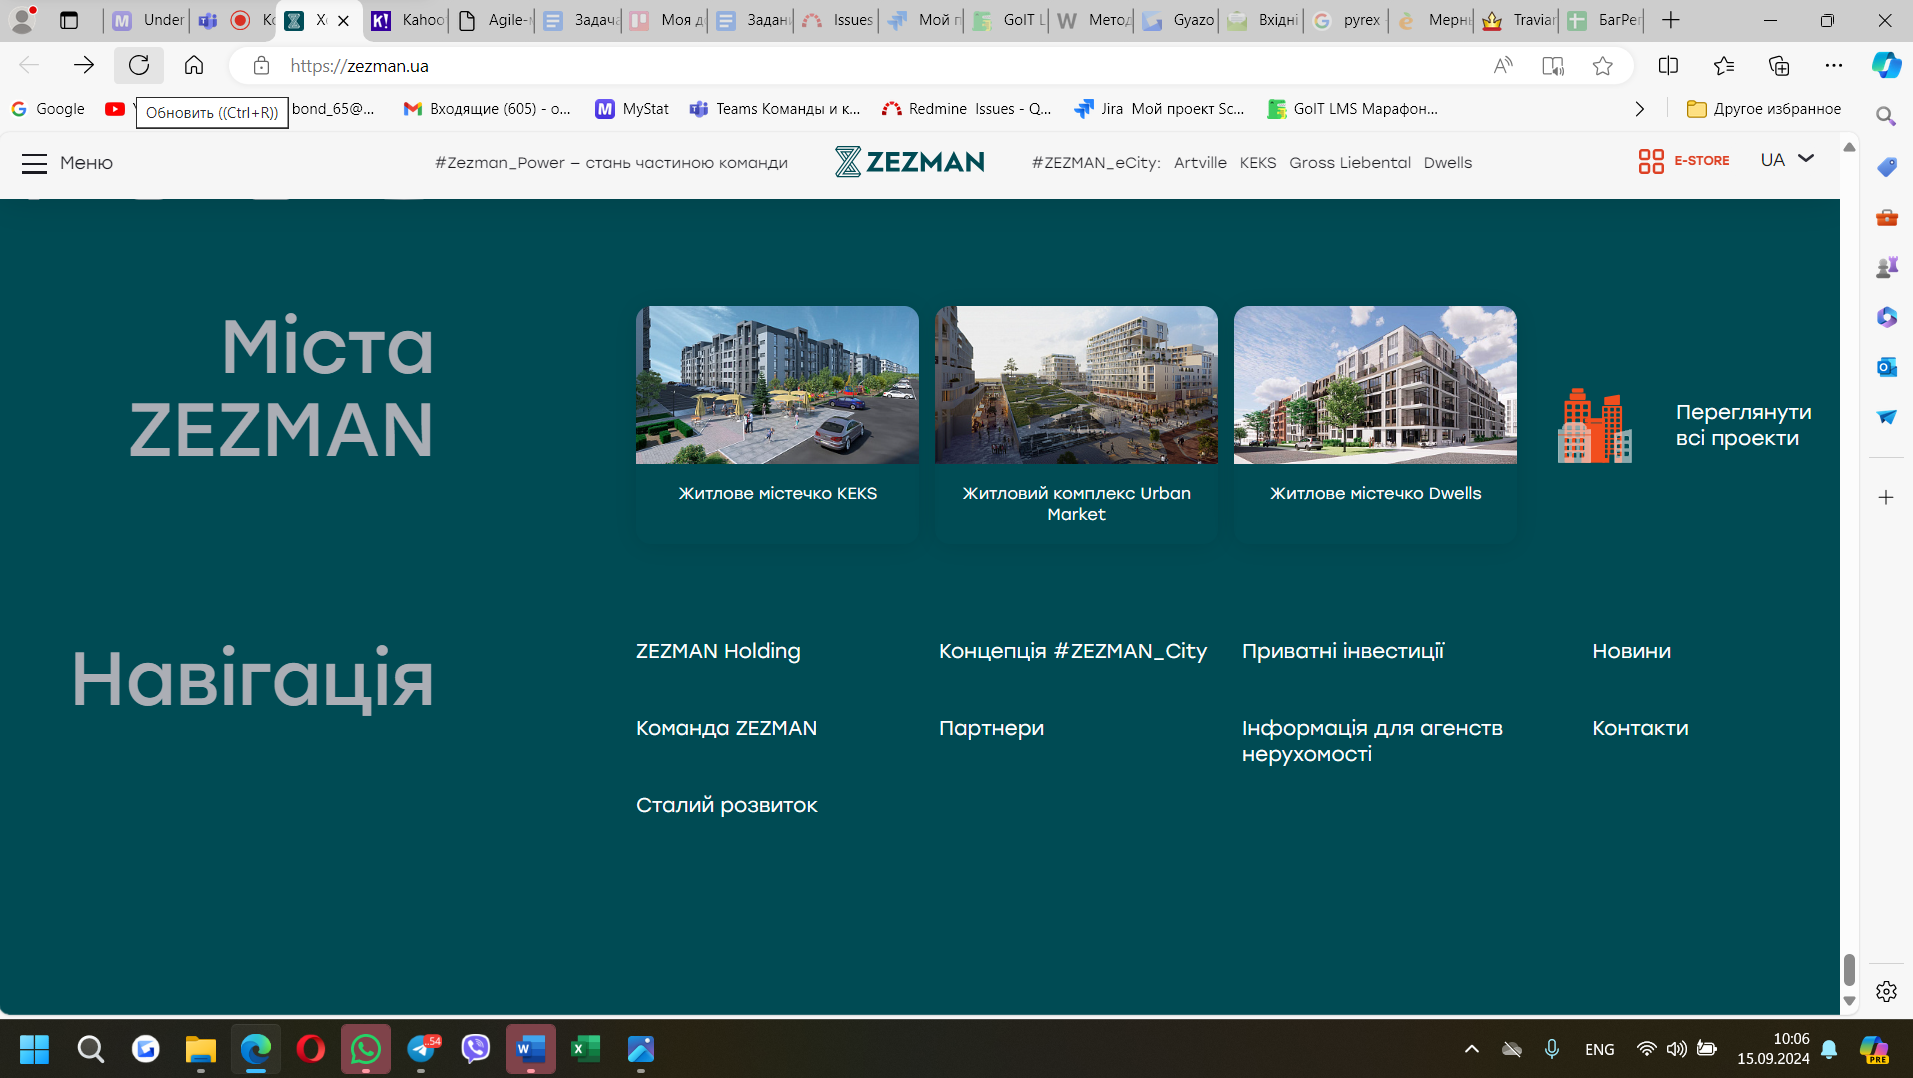The width and height of the screenshot is (1913, 1078).
Task: Switch to the Kahoot browser tab
Action: click(x=409, y=20)
